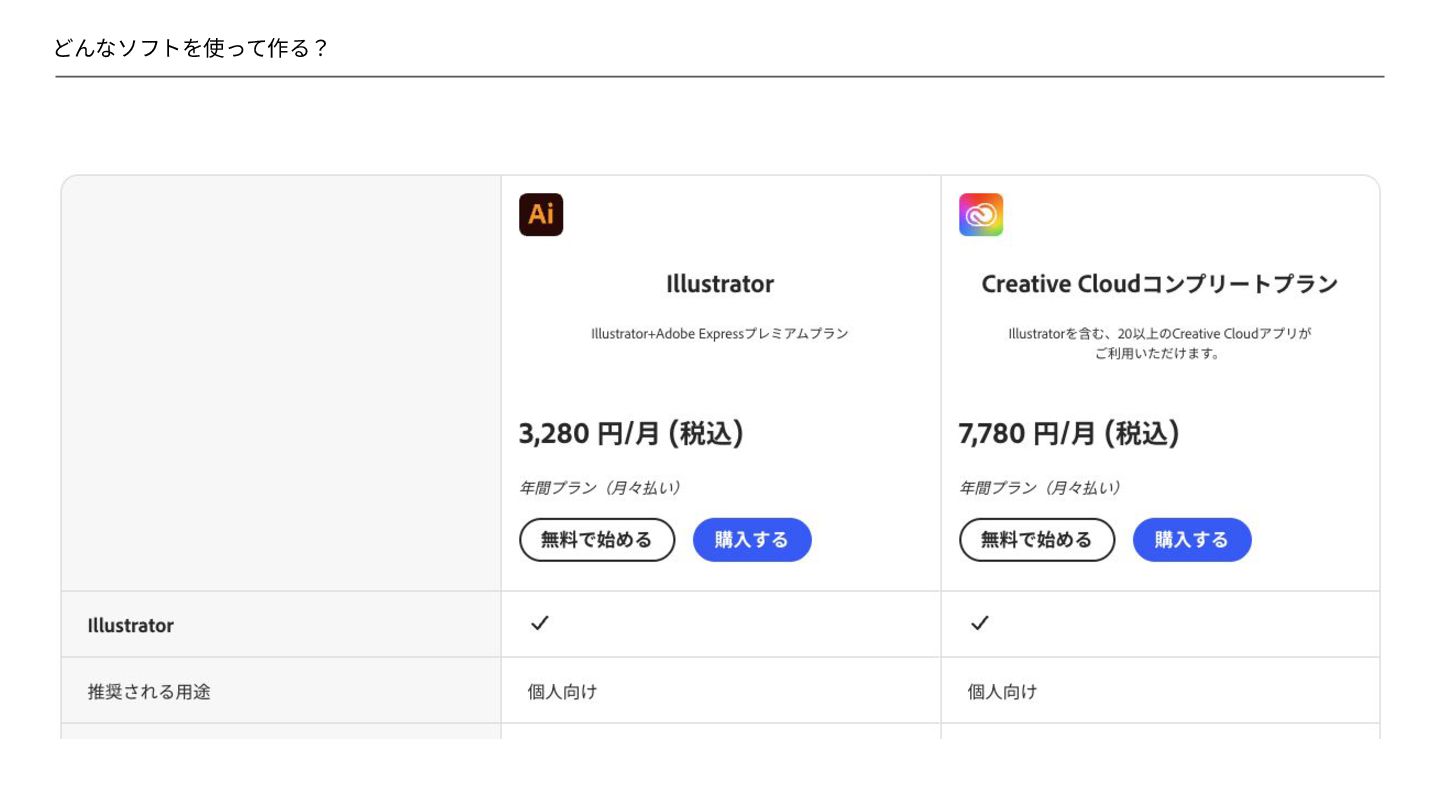
Task: Click 購入する under the Illustrator plan
Action: click(752, 540)
